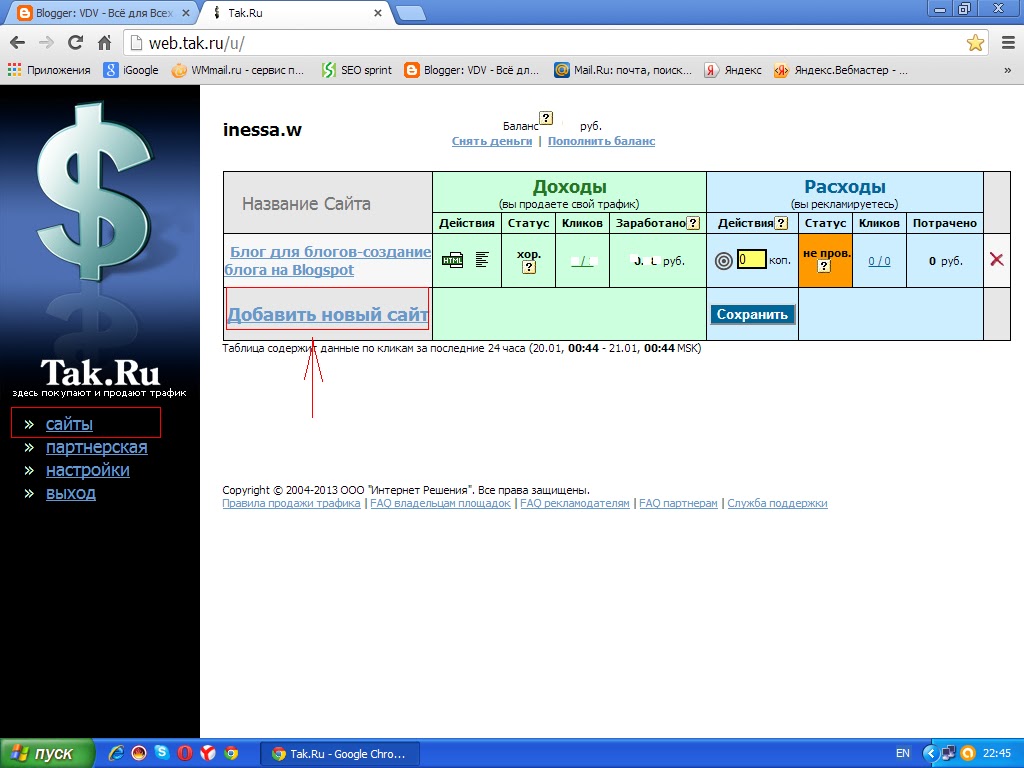Open the Windows пуск start button
The height and width of the screenshot is (768, 1024).
[x=47, y=754]
